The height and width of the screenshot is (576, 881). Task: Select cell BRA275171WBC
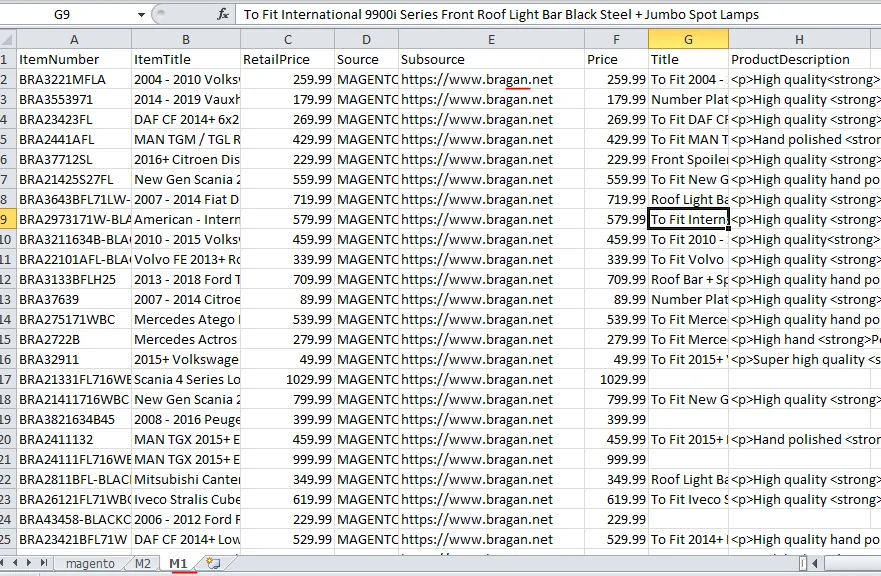click(x=74, y=319)
